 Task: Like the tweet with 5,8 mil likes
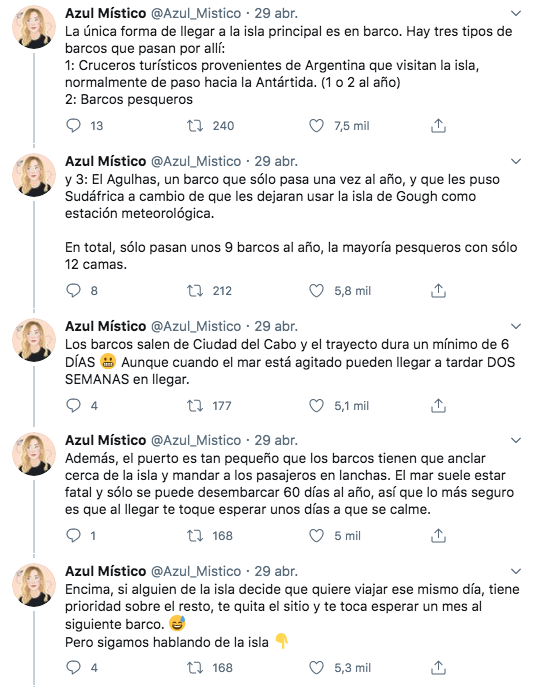[316, 291]
